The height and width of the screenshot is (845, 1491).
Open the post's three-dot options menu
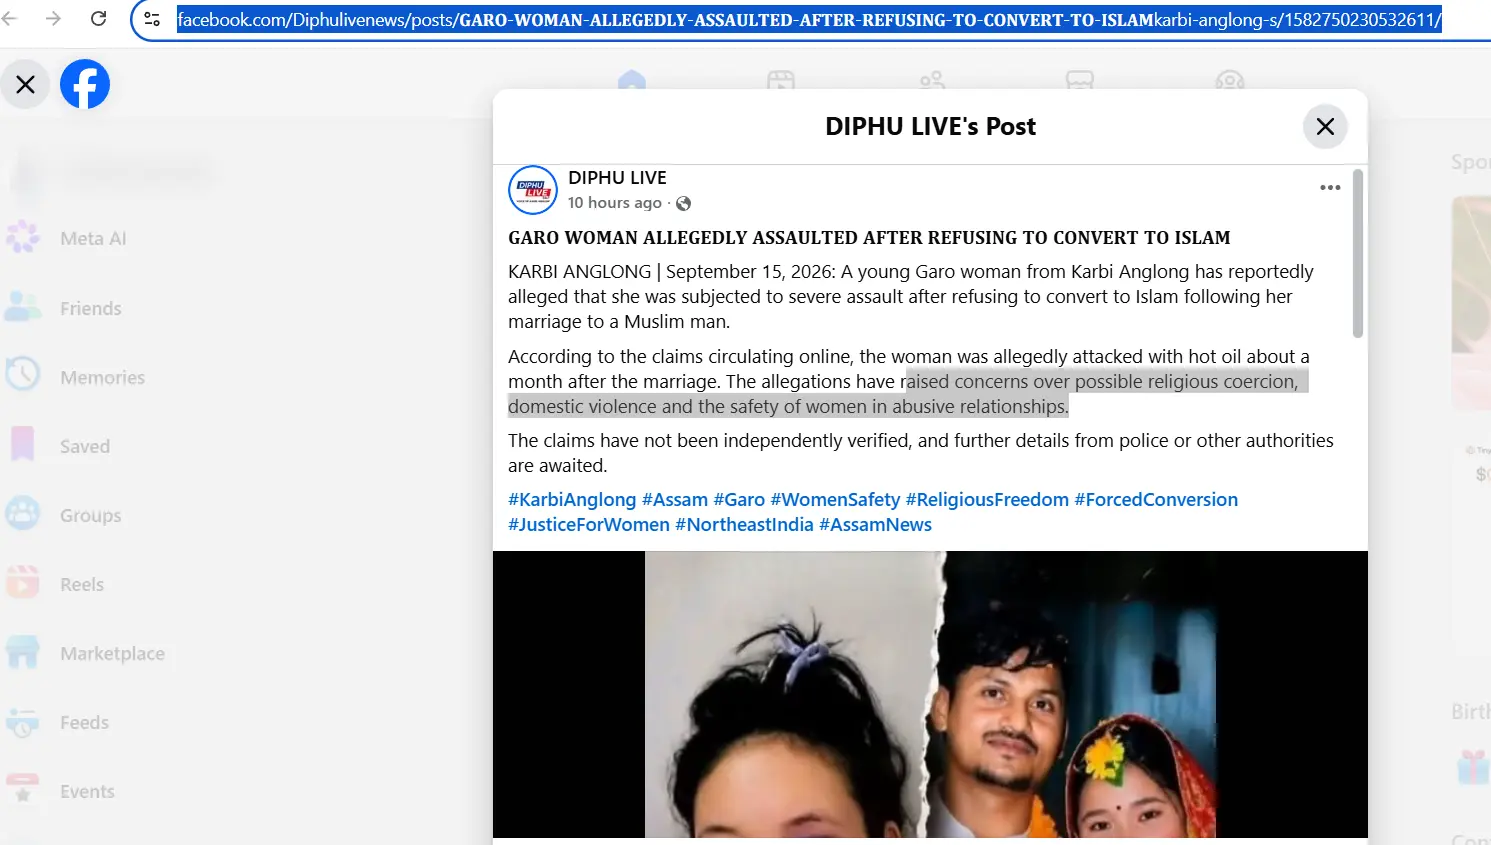pyautogui.click(x=1330, y=188)
